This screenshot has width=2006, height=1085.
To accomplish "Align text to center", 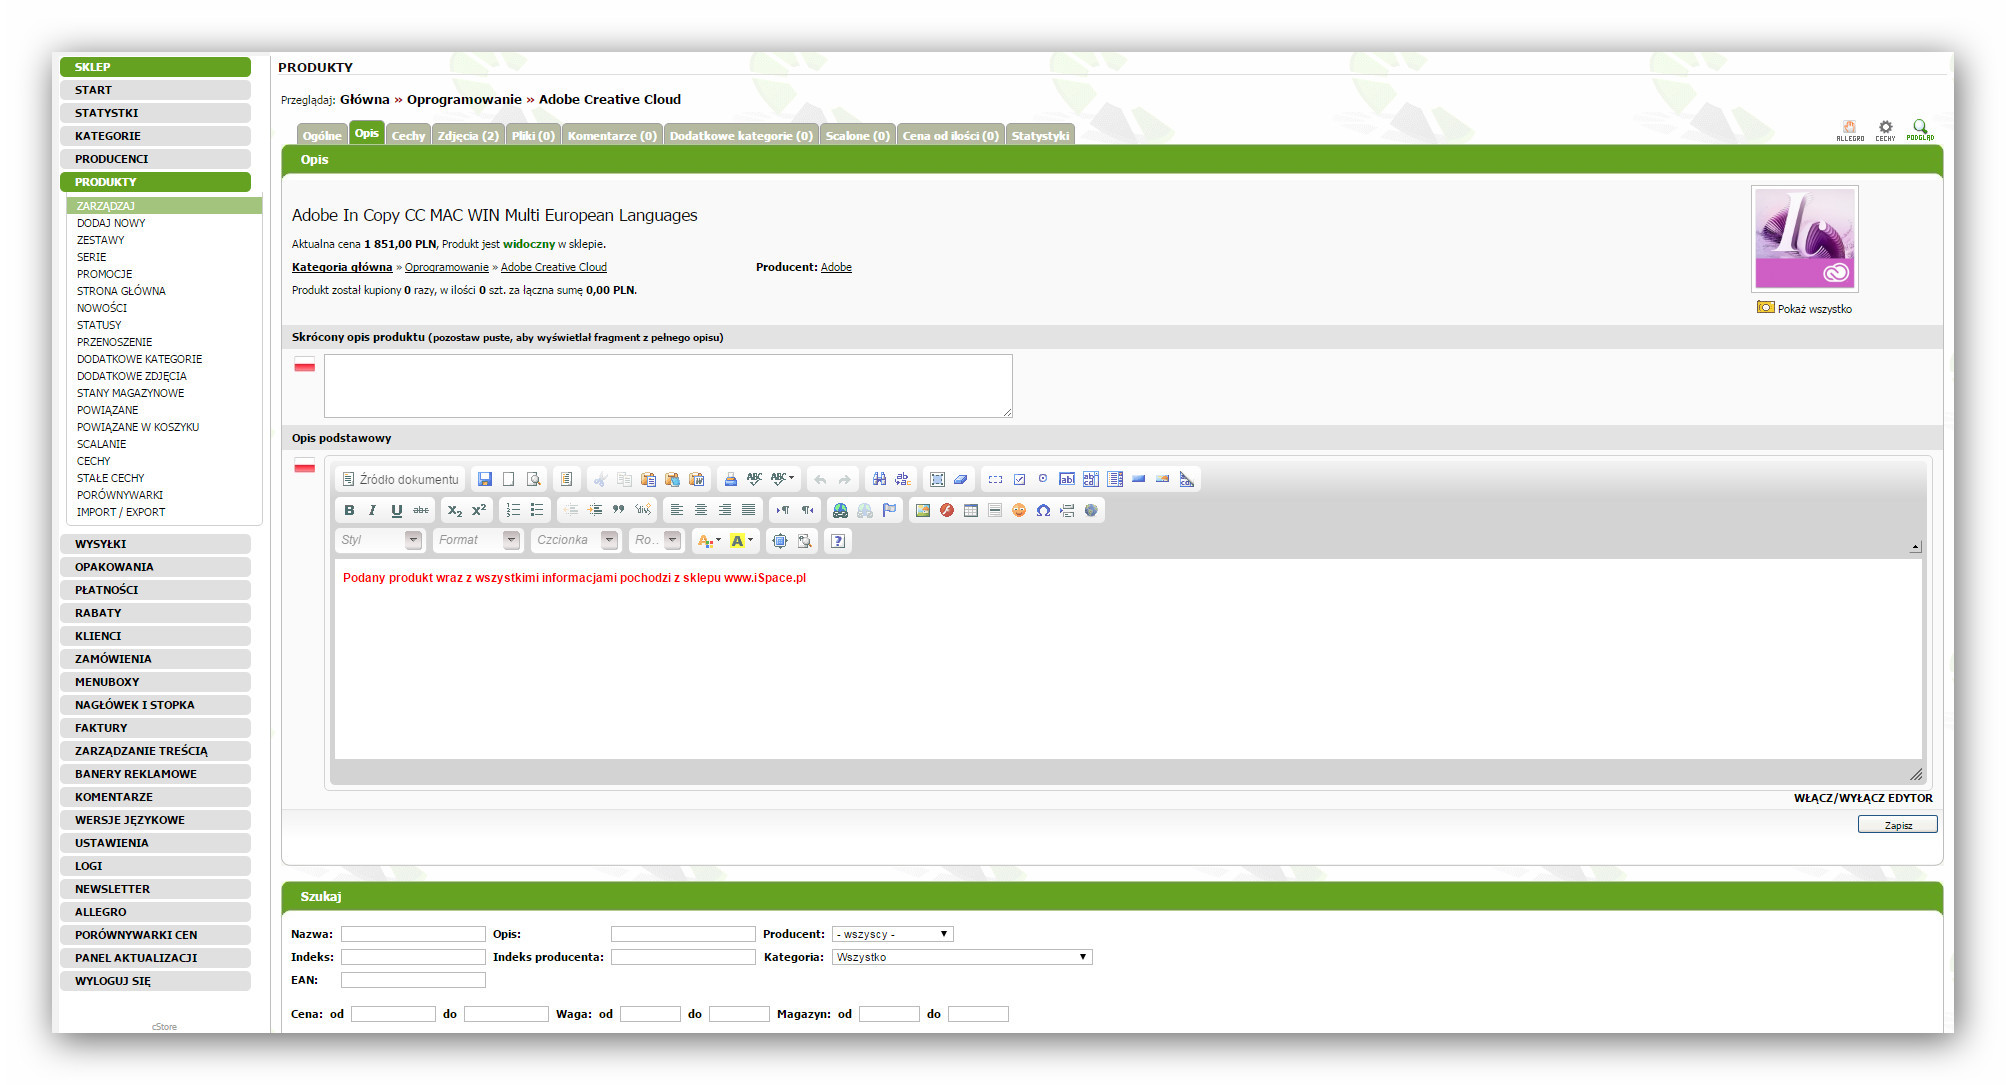I will pos(701,510).
